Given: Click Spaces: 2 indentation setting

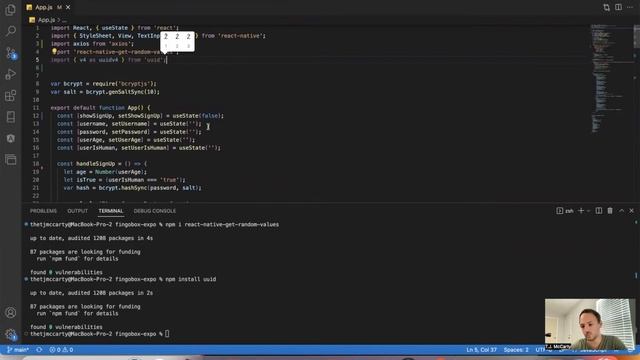Looking at the screenshot, I should click(516, 350).
